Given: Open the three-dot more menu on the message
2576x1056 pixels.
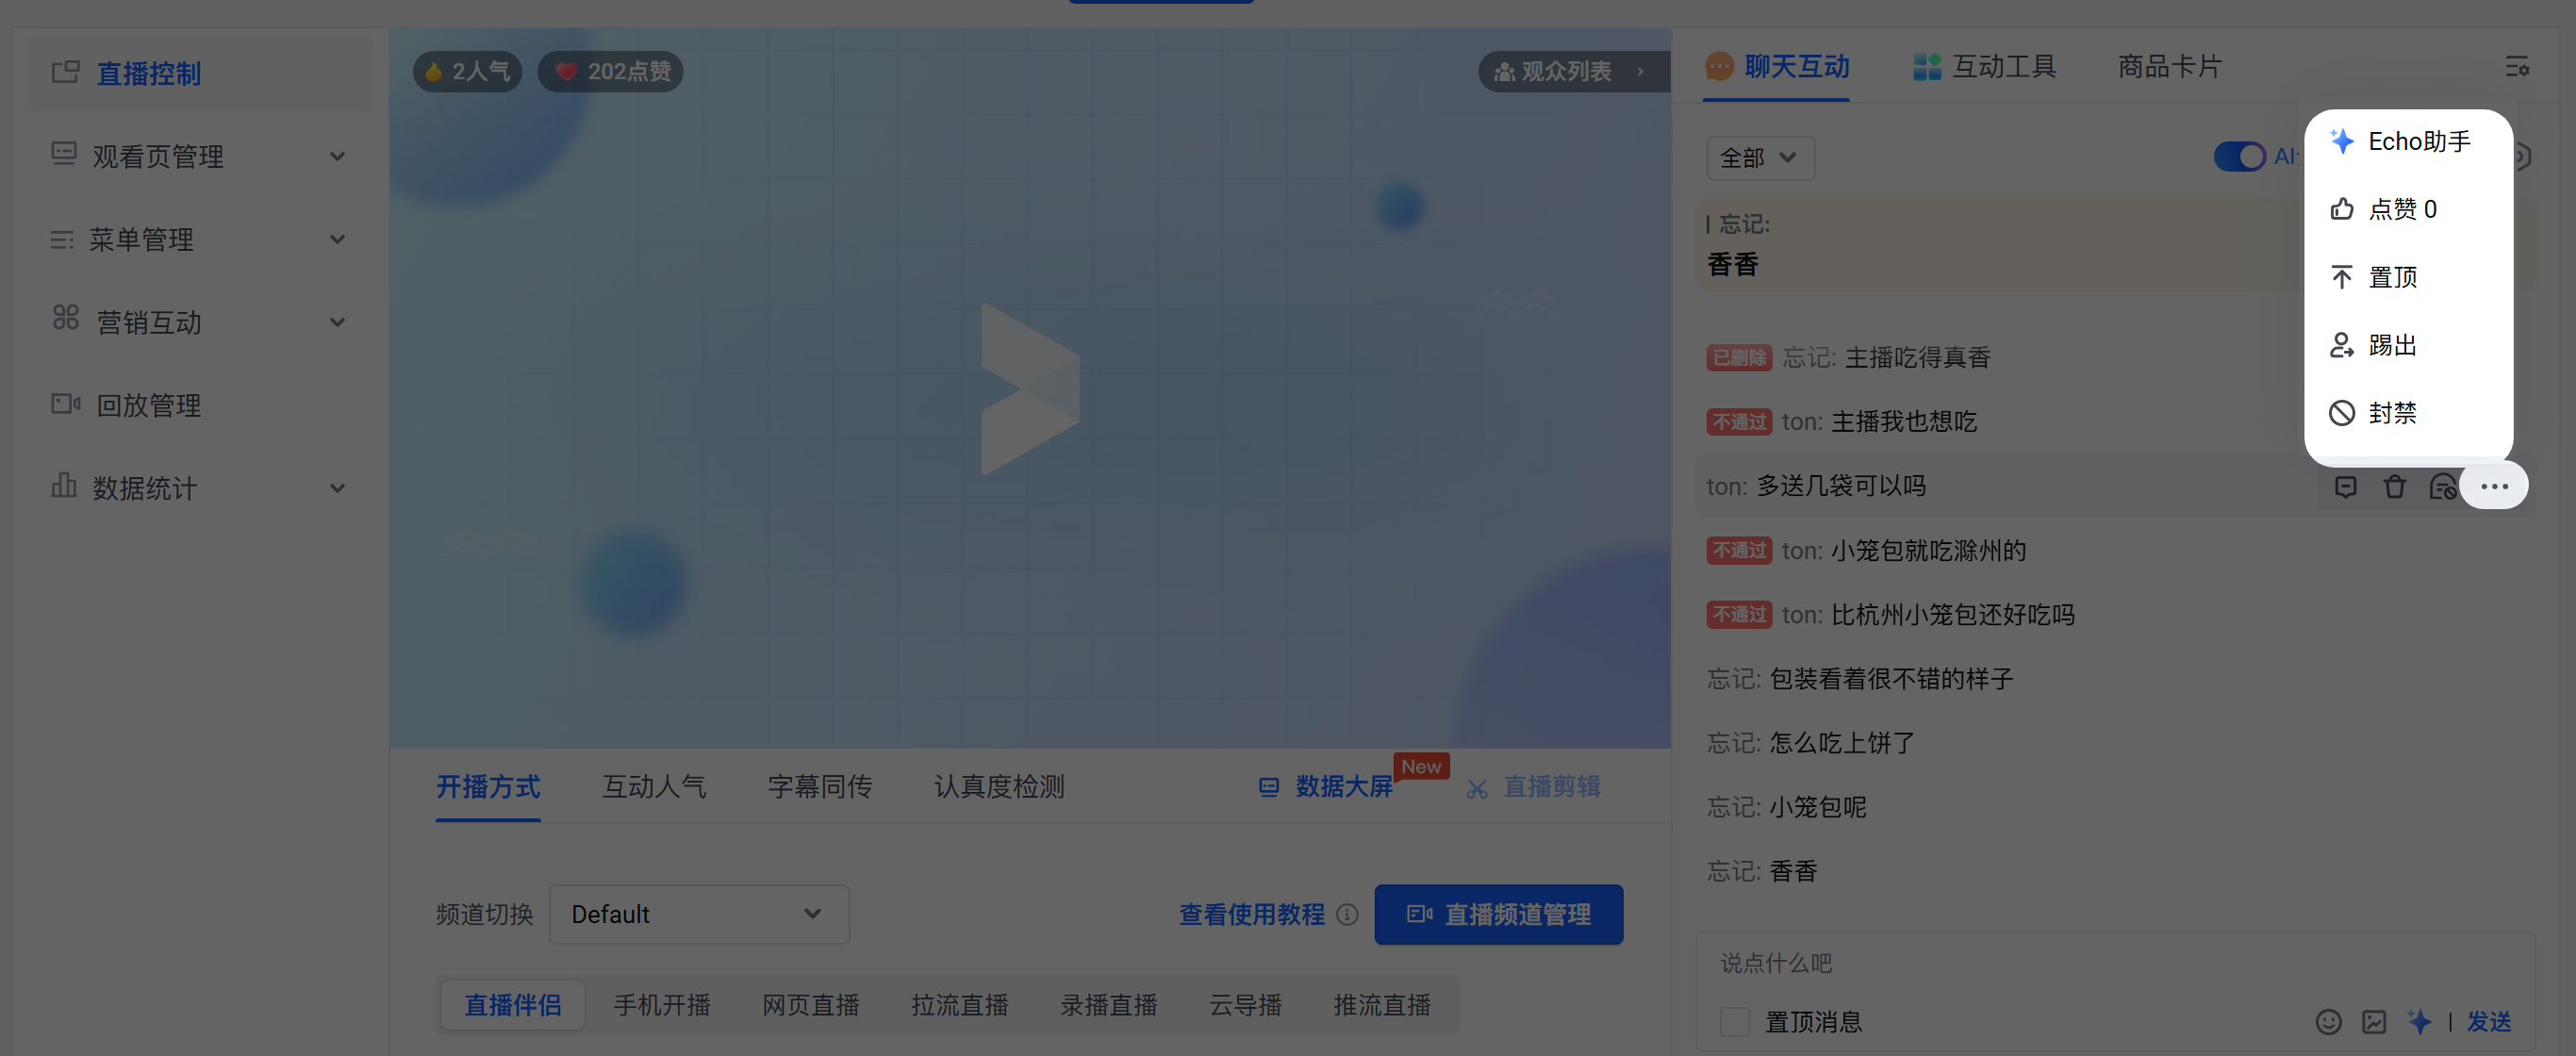Looking at the screenshot, I should click(x=2494, y=486).
